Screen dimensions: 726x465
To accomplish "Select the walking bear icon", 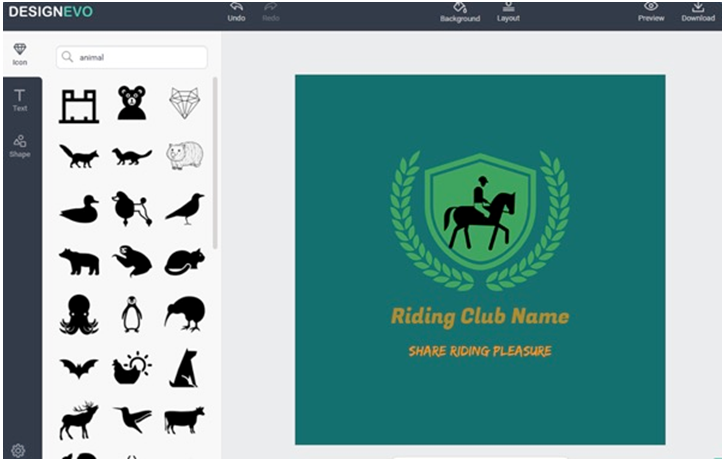I will point(79,262).
